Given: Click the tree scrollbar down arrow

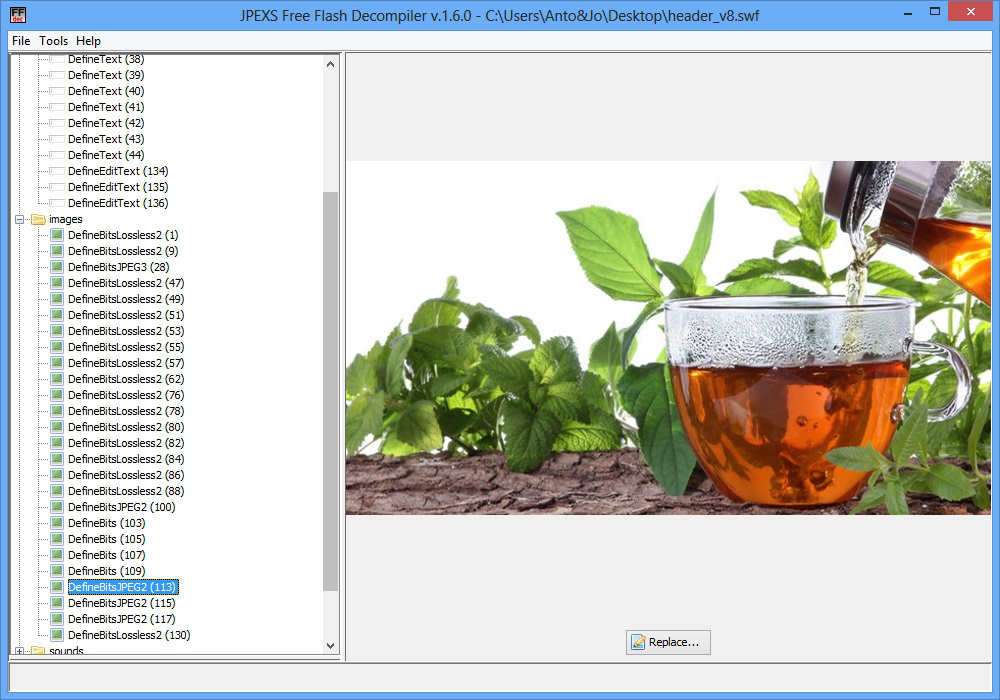Looking at the screenshot, I should coord(331,646).
